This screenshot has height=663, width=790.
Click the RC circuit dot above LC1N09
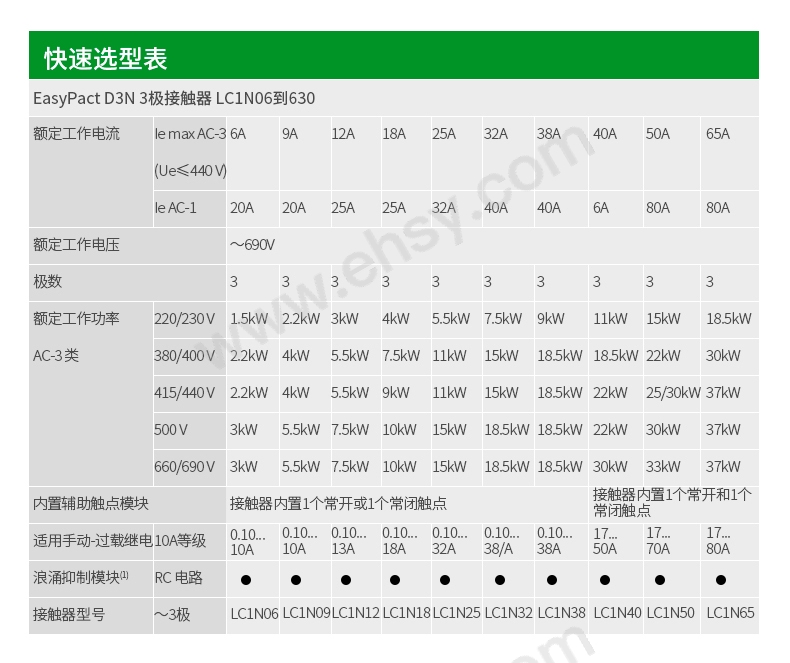(x=296, y=579)
